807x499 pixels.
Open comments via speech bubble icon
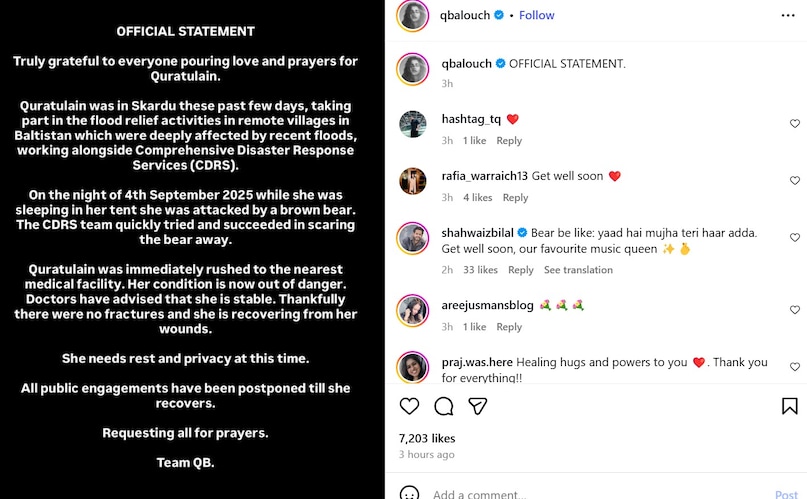click(x=444, y=406)
